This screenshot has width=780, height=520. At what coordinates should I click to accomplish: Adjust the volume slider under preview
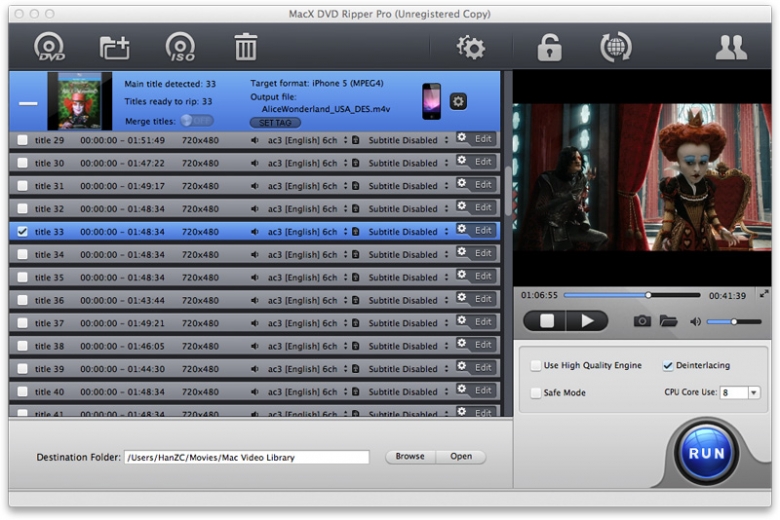734,321
